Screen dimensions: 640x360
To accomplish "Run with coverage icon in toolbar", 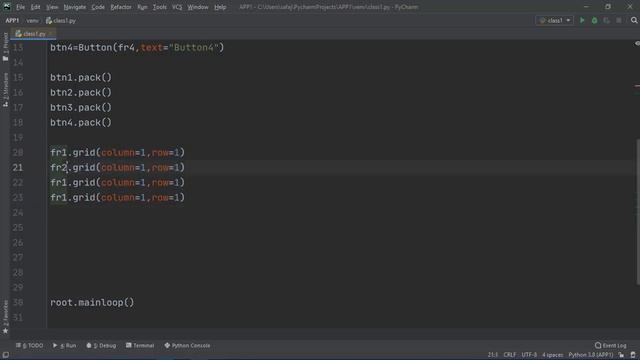I will point(607,20).
